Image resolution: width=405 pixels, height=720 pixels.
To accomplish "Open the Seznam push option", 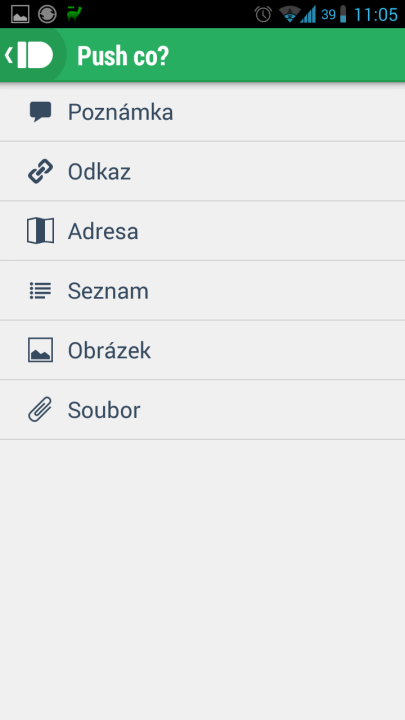I will 202,291.
